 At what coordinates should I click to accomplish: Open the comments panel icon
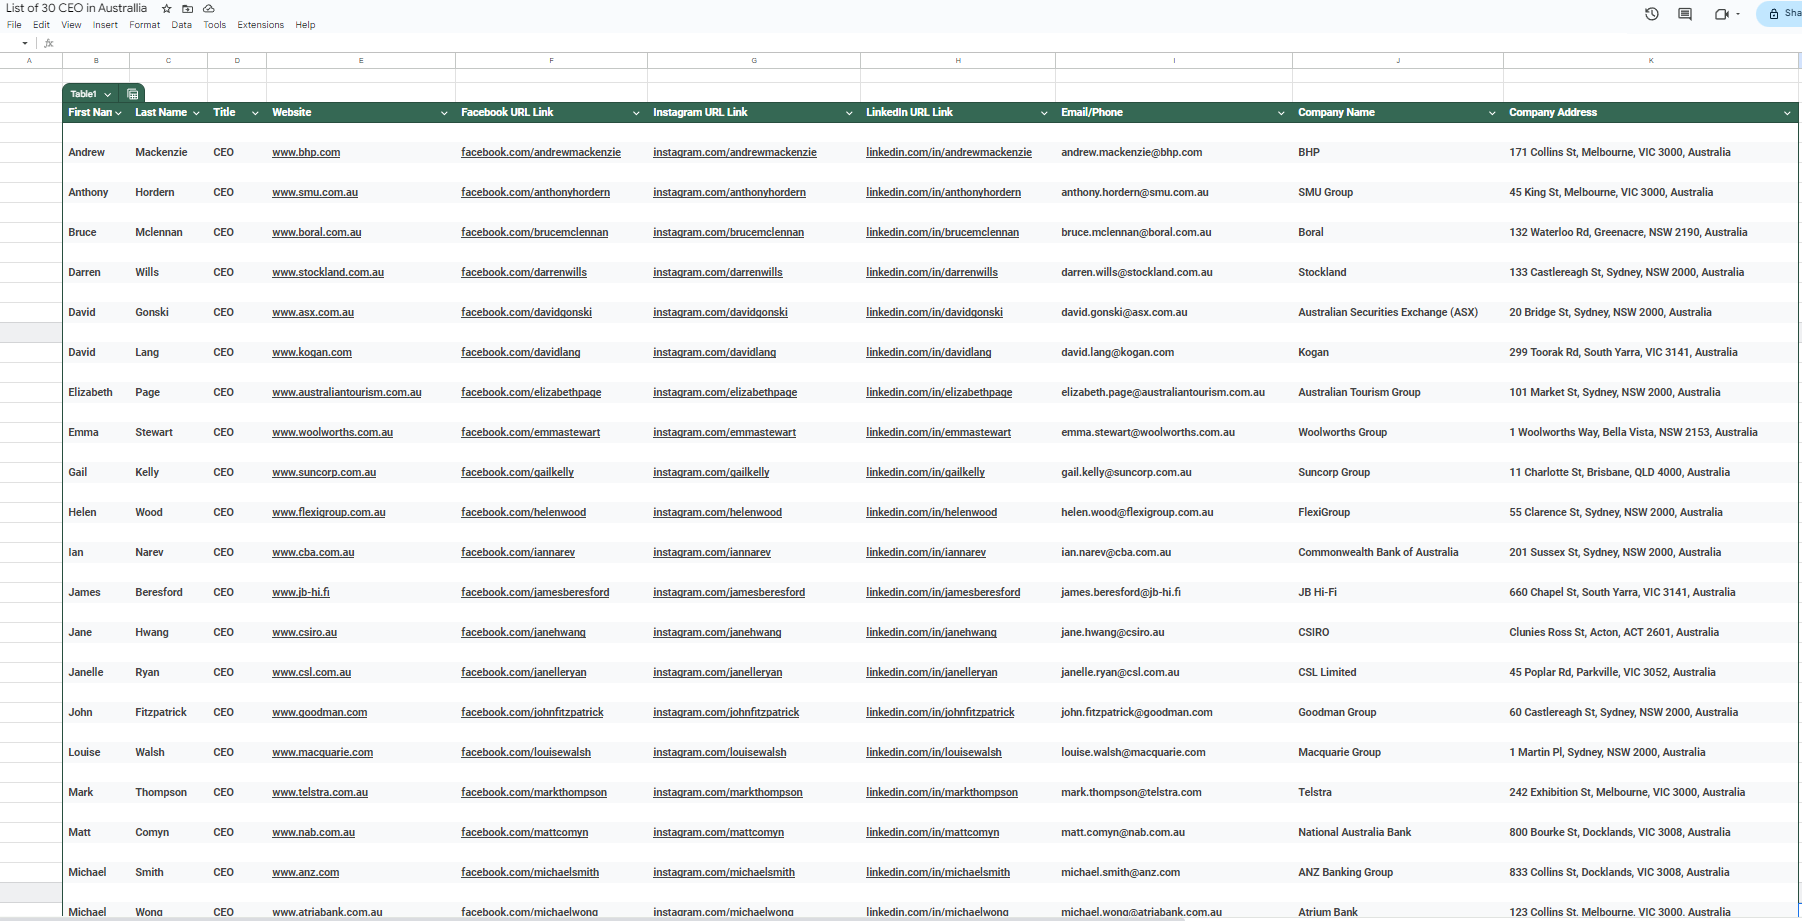[x=1685, y=14]
